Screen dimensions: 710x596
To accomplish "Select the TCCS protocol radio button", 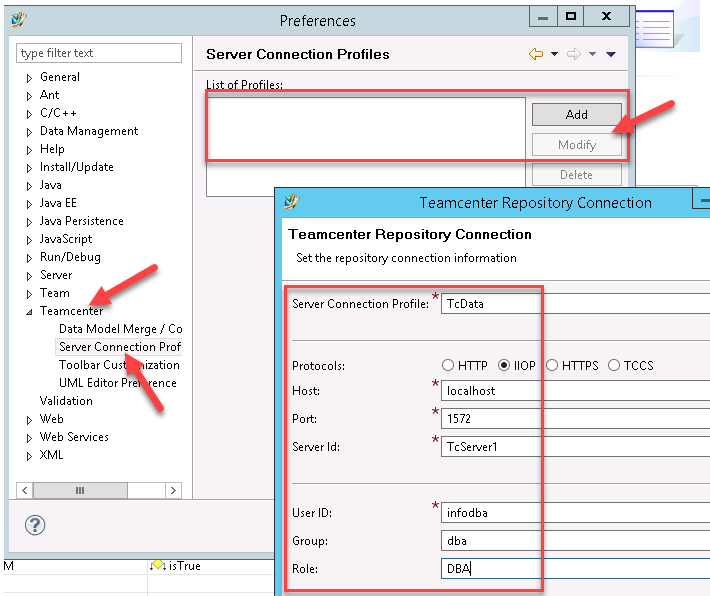I will point(614,365).
